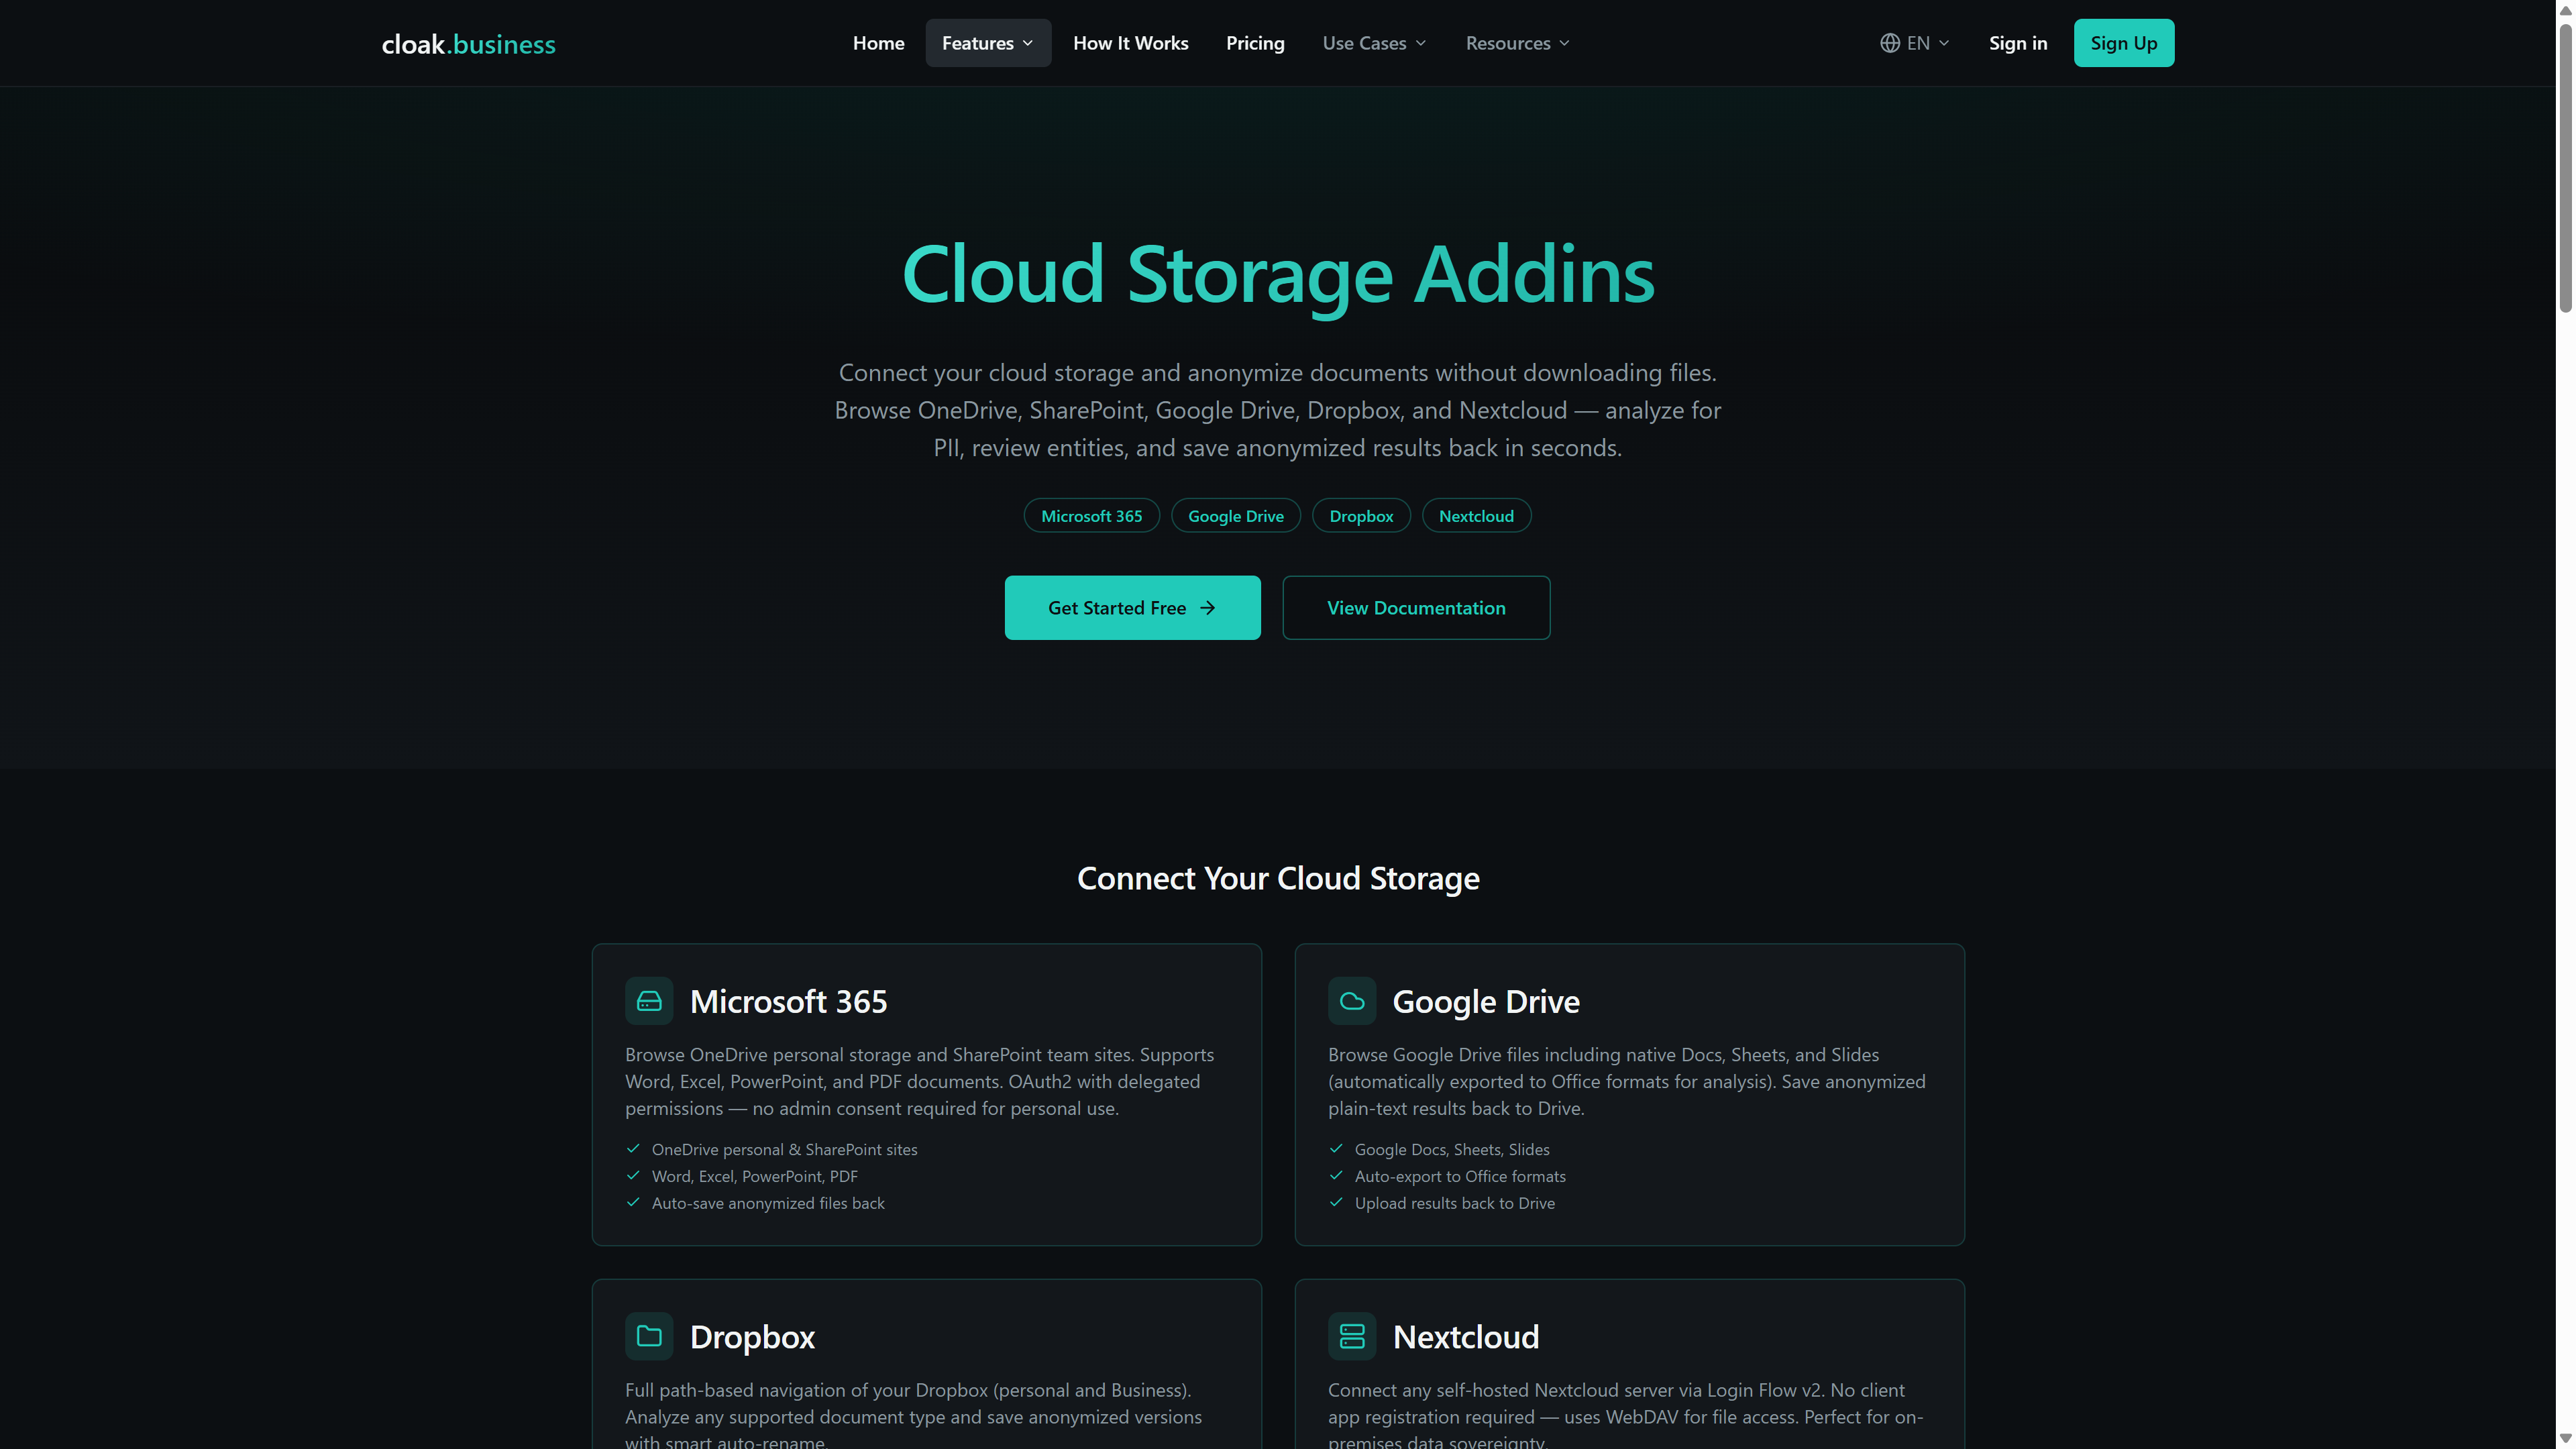Click the Dropbox folder icon

pyautogui.click(x=649, y=1336)
